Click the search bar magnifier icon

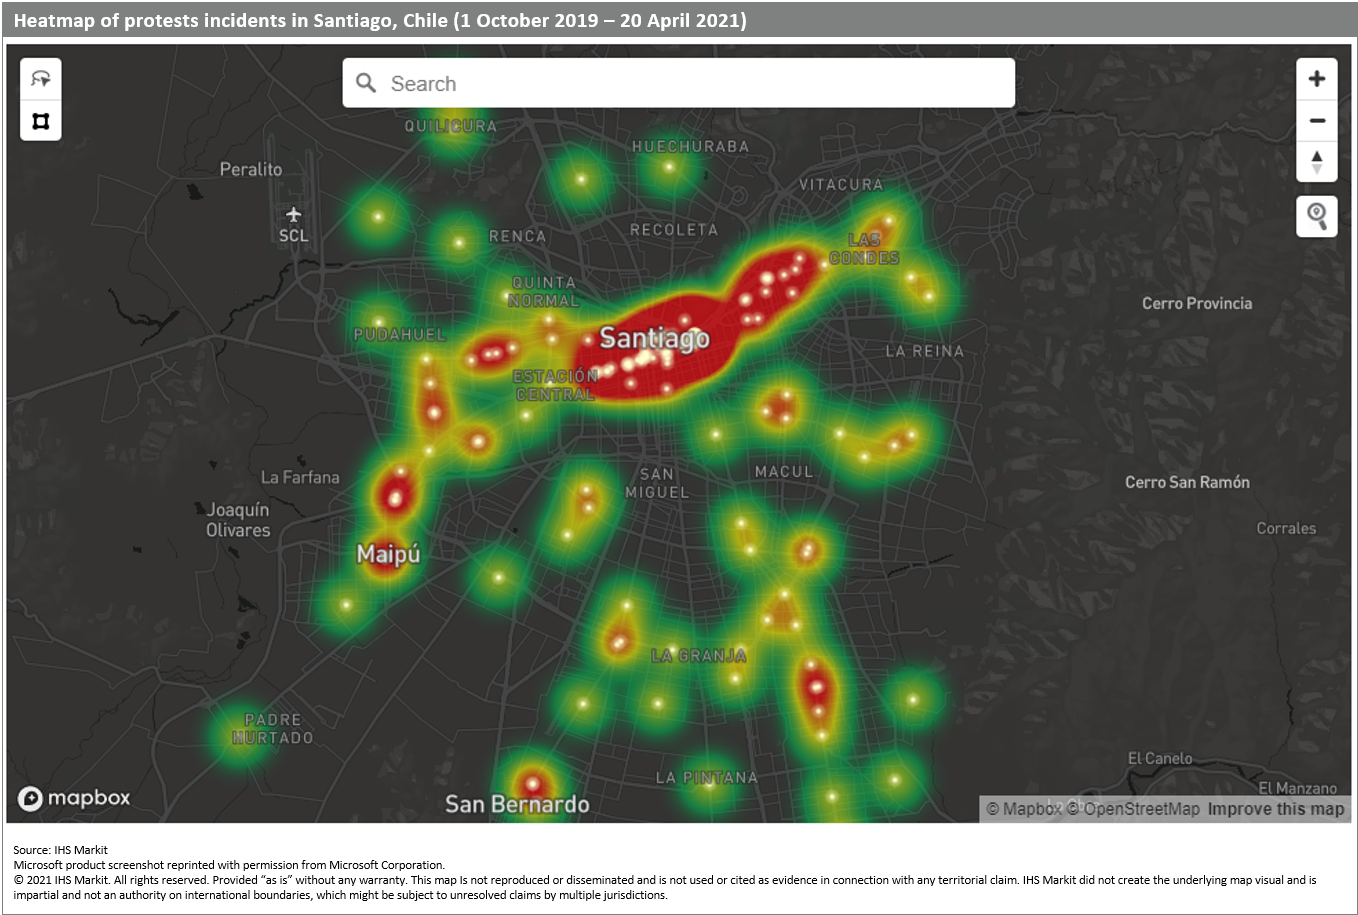point(366,83)
